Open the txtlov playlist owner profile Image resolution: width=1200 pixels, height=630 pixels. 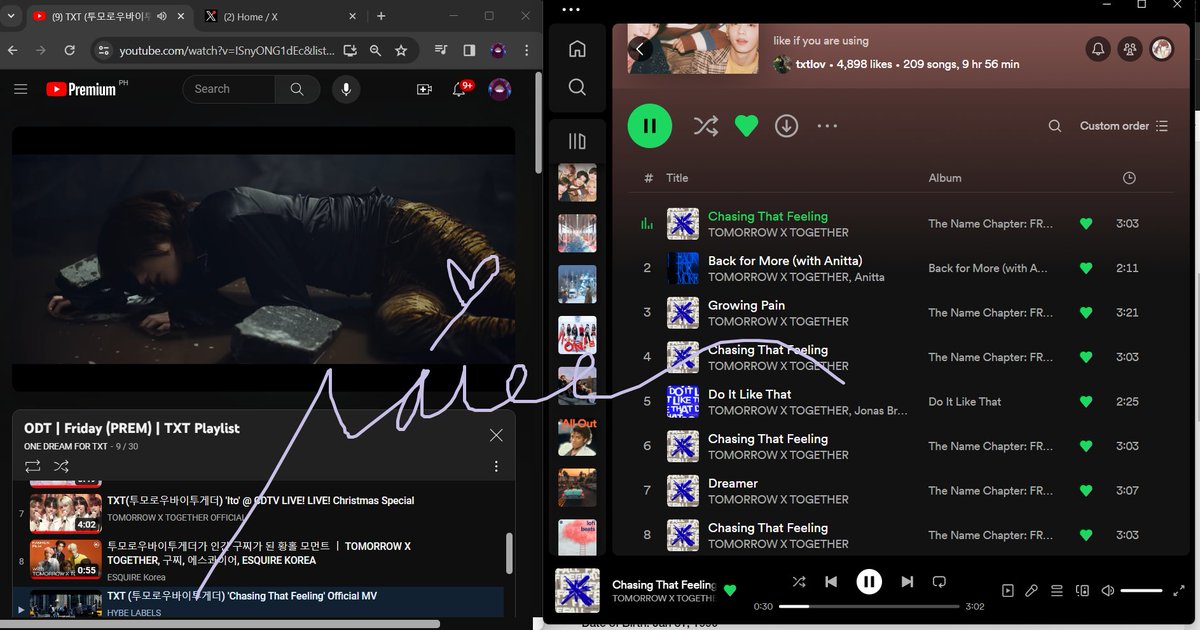pyautogui.click(x=811, y=64)
